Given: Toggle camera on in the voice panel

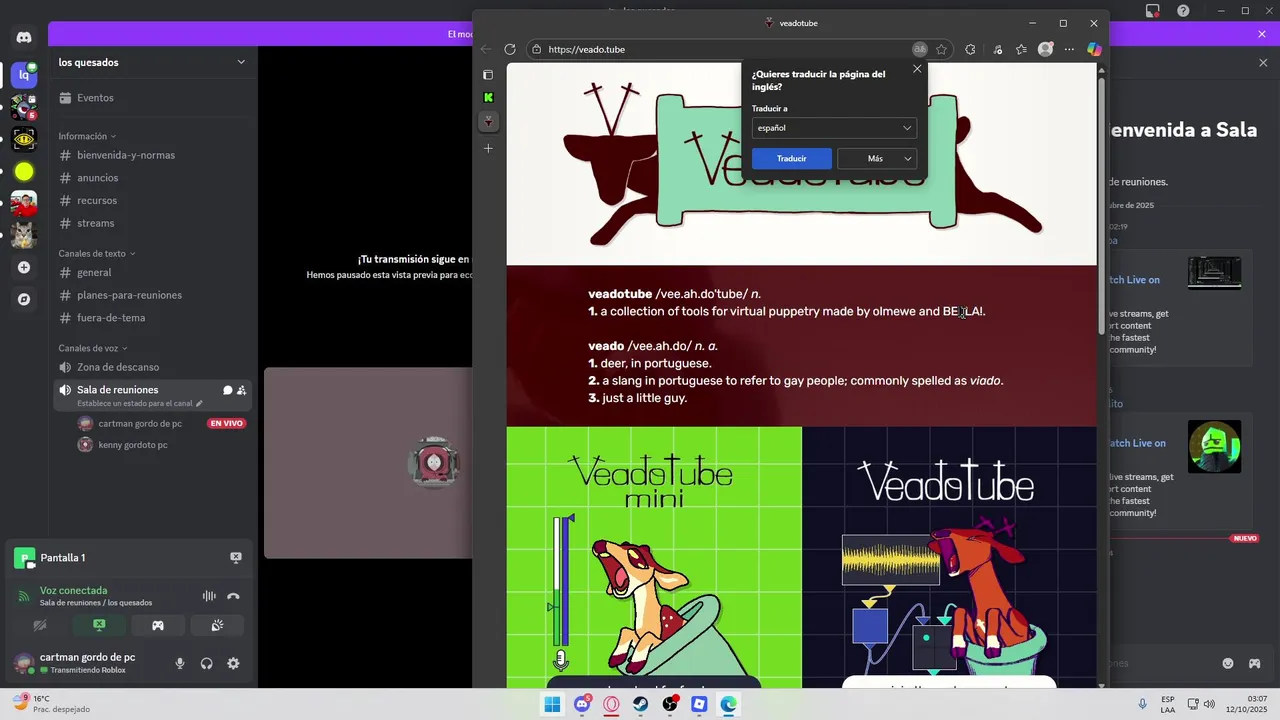Looking at the screenshot, I should [40, 626].
